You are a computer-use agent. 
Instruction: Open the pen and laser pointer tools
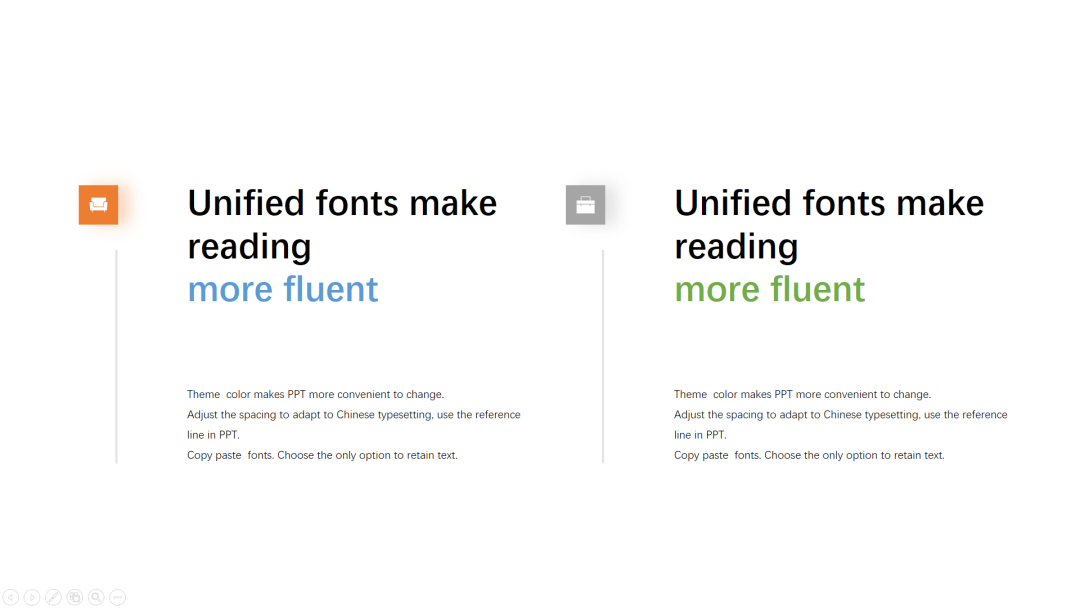tap(53, 597)
